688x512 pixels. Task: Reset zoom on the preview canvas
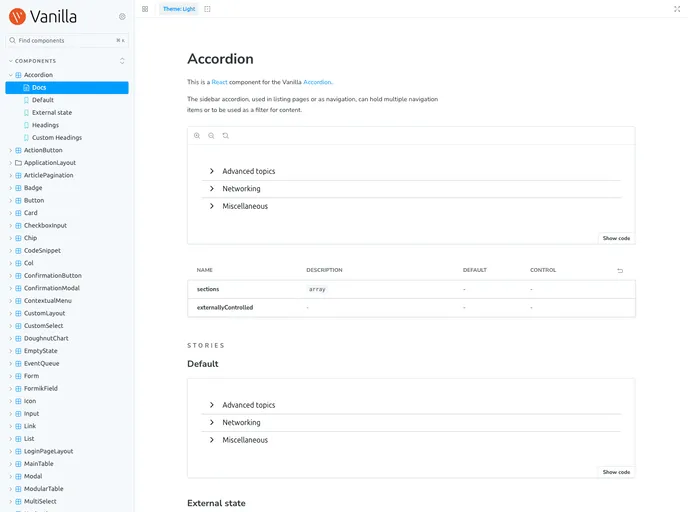tap(226, 136)
